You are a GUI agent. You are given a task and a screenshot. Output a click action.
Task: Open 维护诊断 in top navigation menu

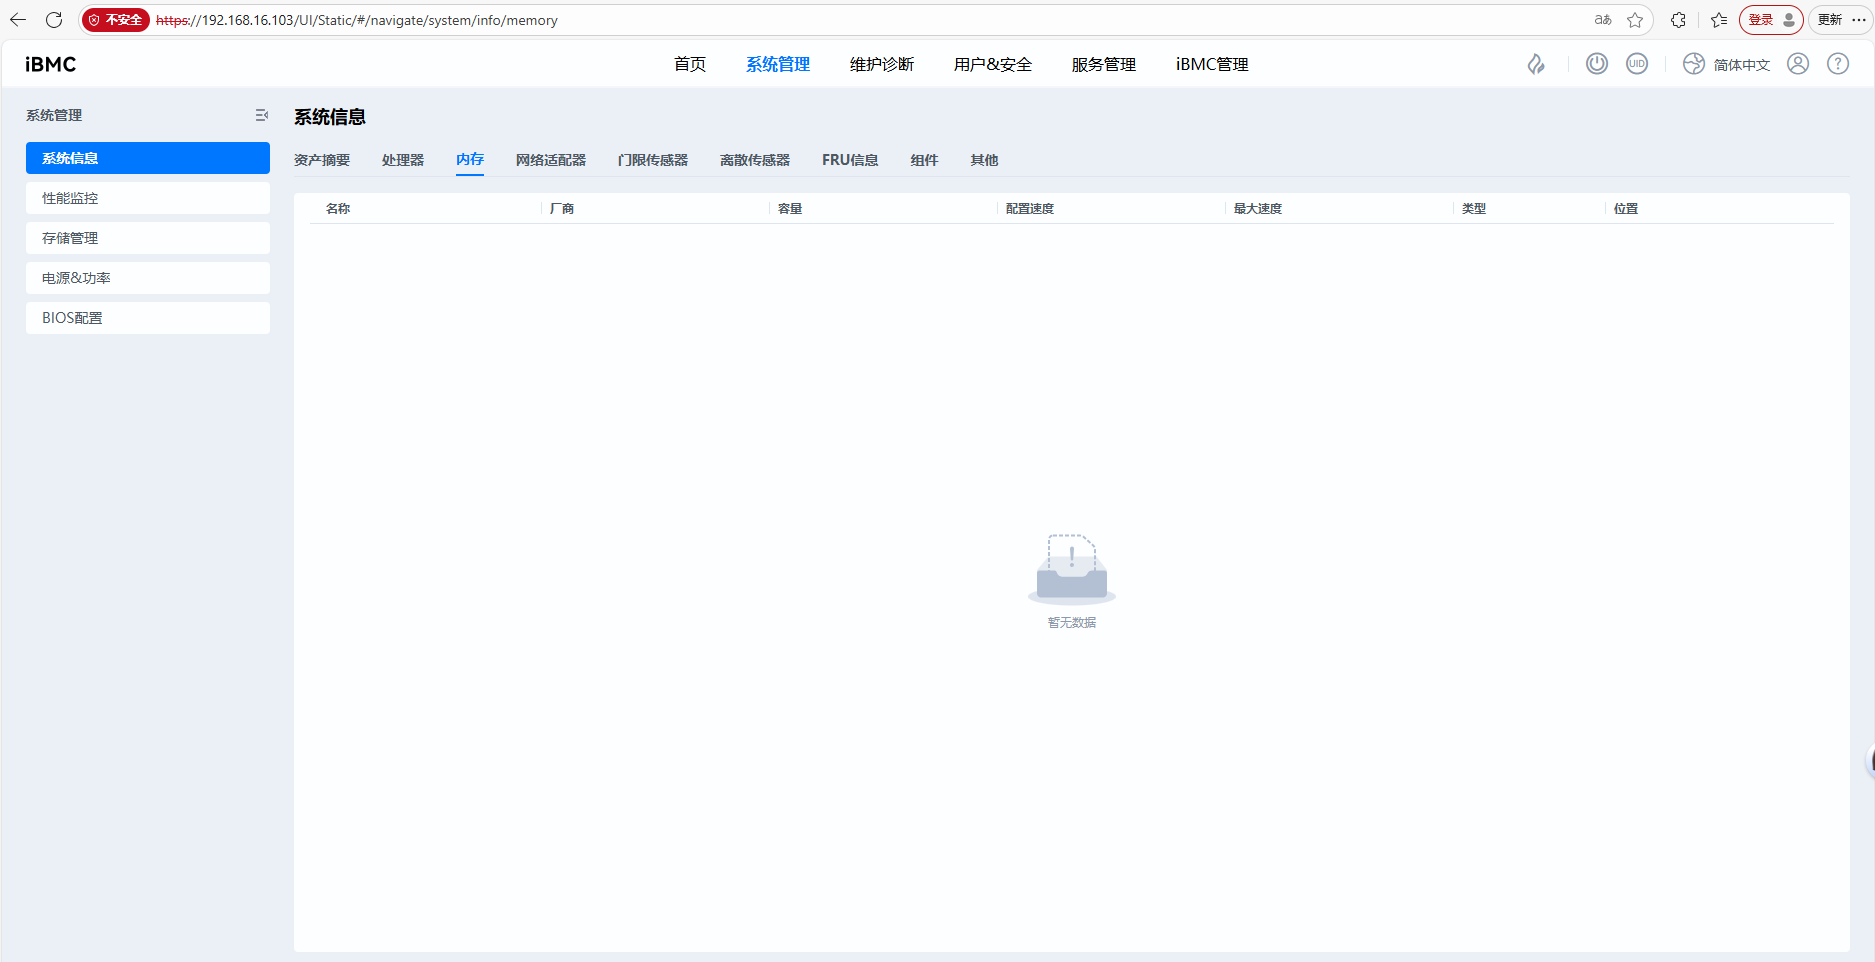pyautogui.click(x=882, y=64)
